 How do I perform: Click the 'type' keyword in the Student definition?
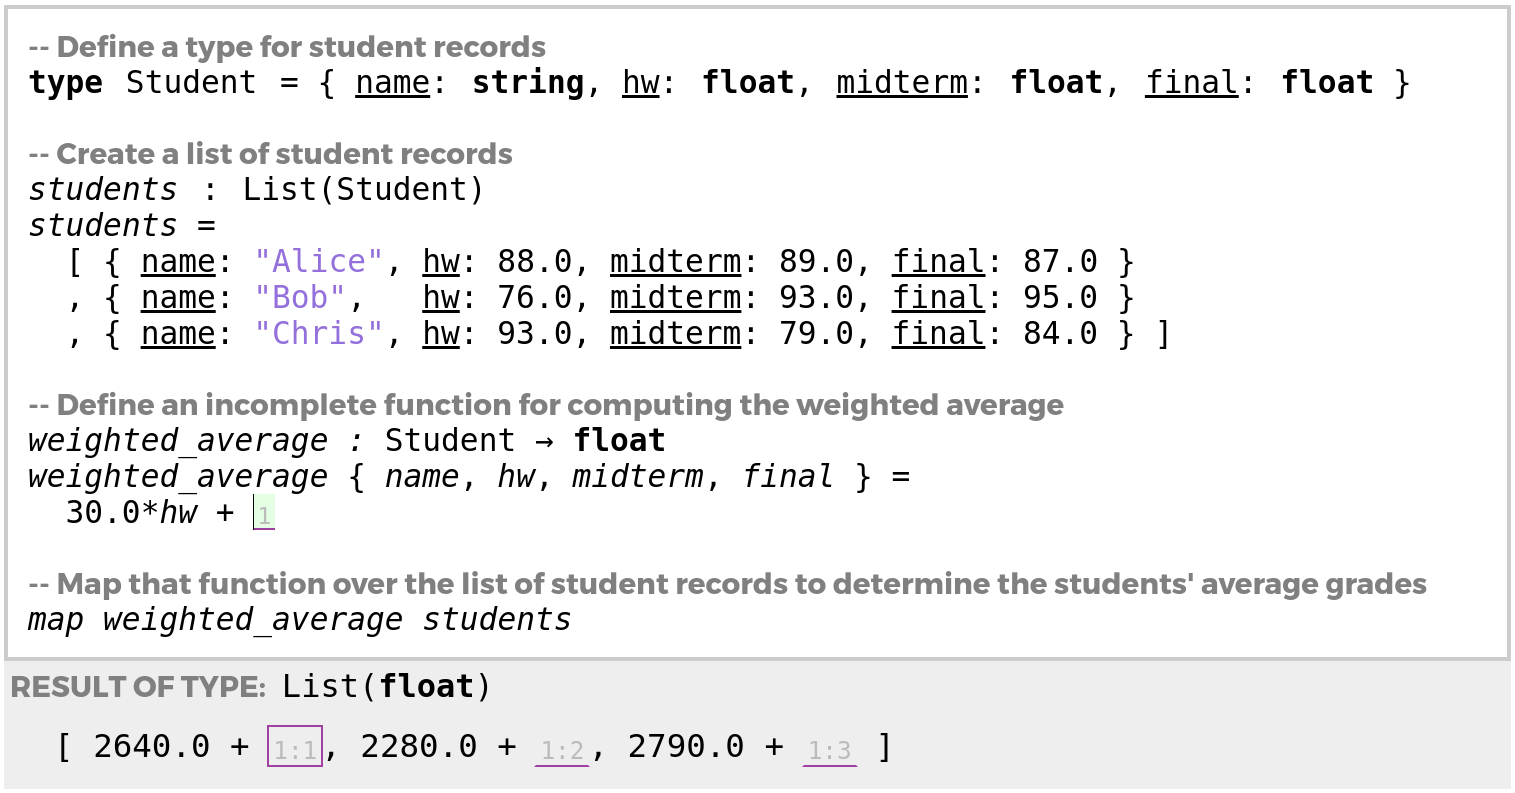click(x=66, y=83)
